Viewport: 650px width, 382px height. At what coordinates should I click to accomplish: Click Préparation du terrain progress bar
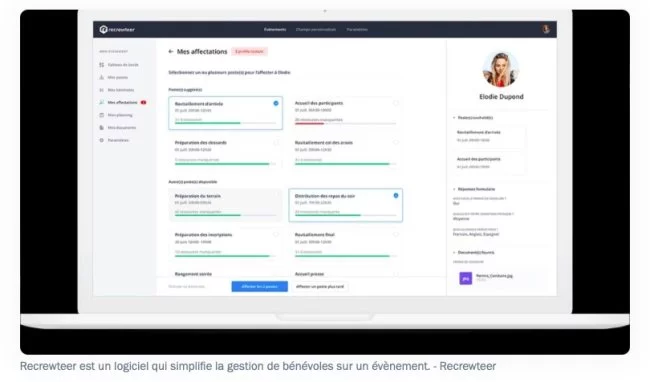tap(225, 215)
